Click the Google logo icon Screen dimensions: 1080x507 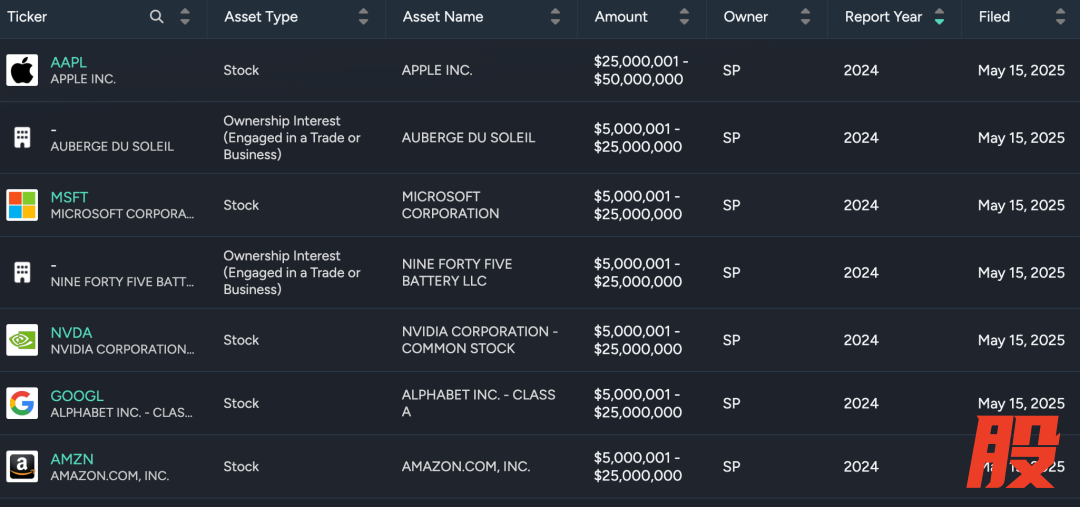pyautogui.click(x=22, y=403)
